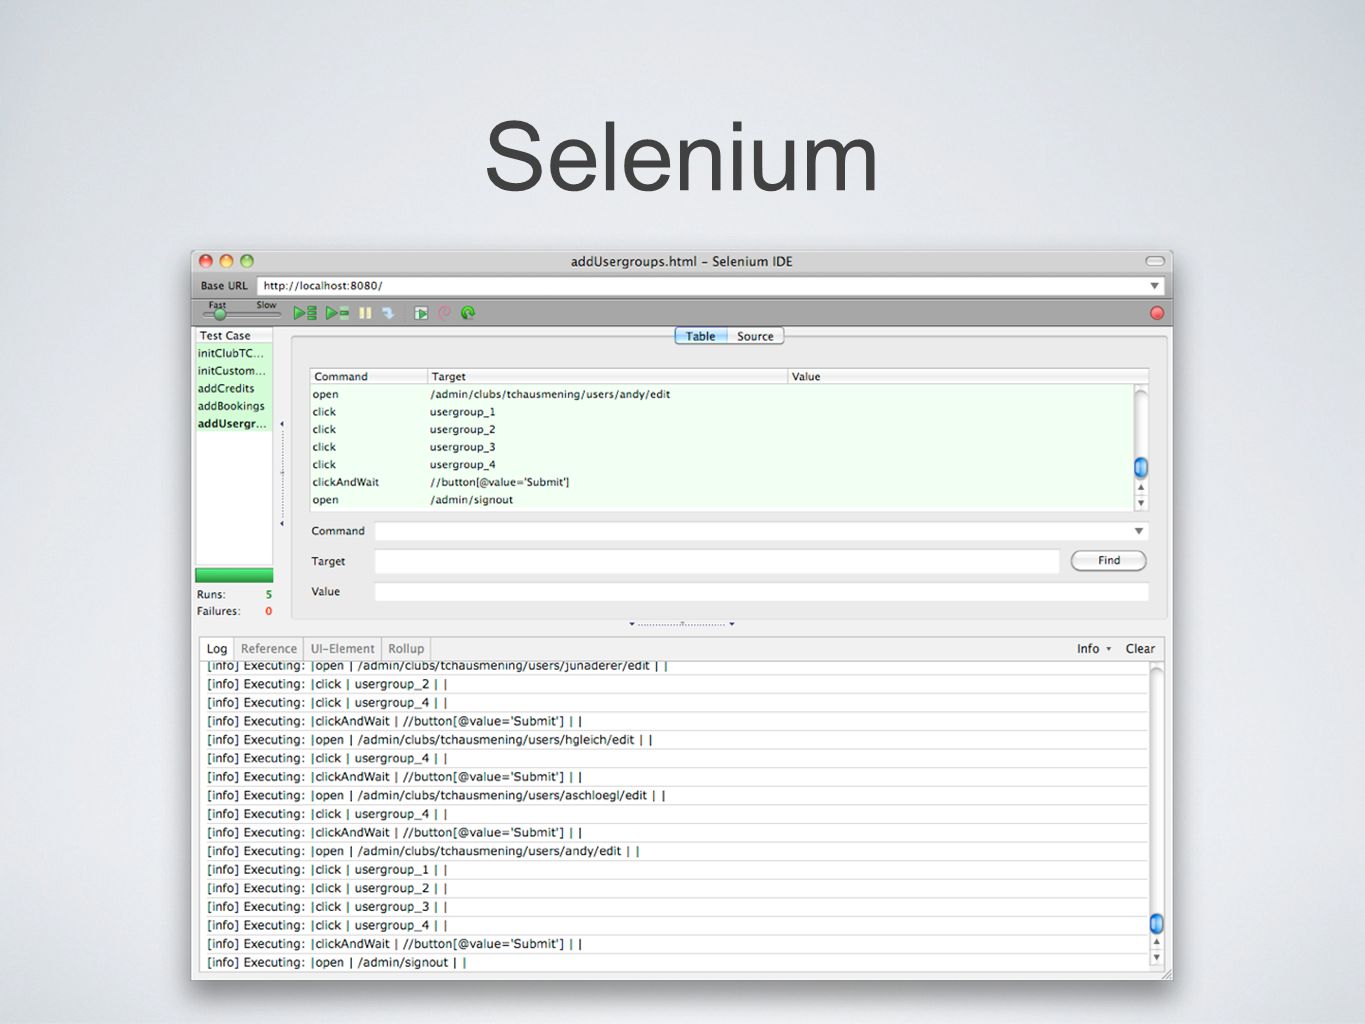The height and width of the screenshot is (1024, 1365).
Task: Open the Reference tab
Action: coord(269,649)
